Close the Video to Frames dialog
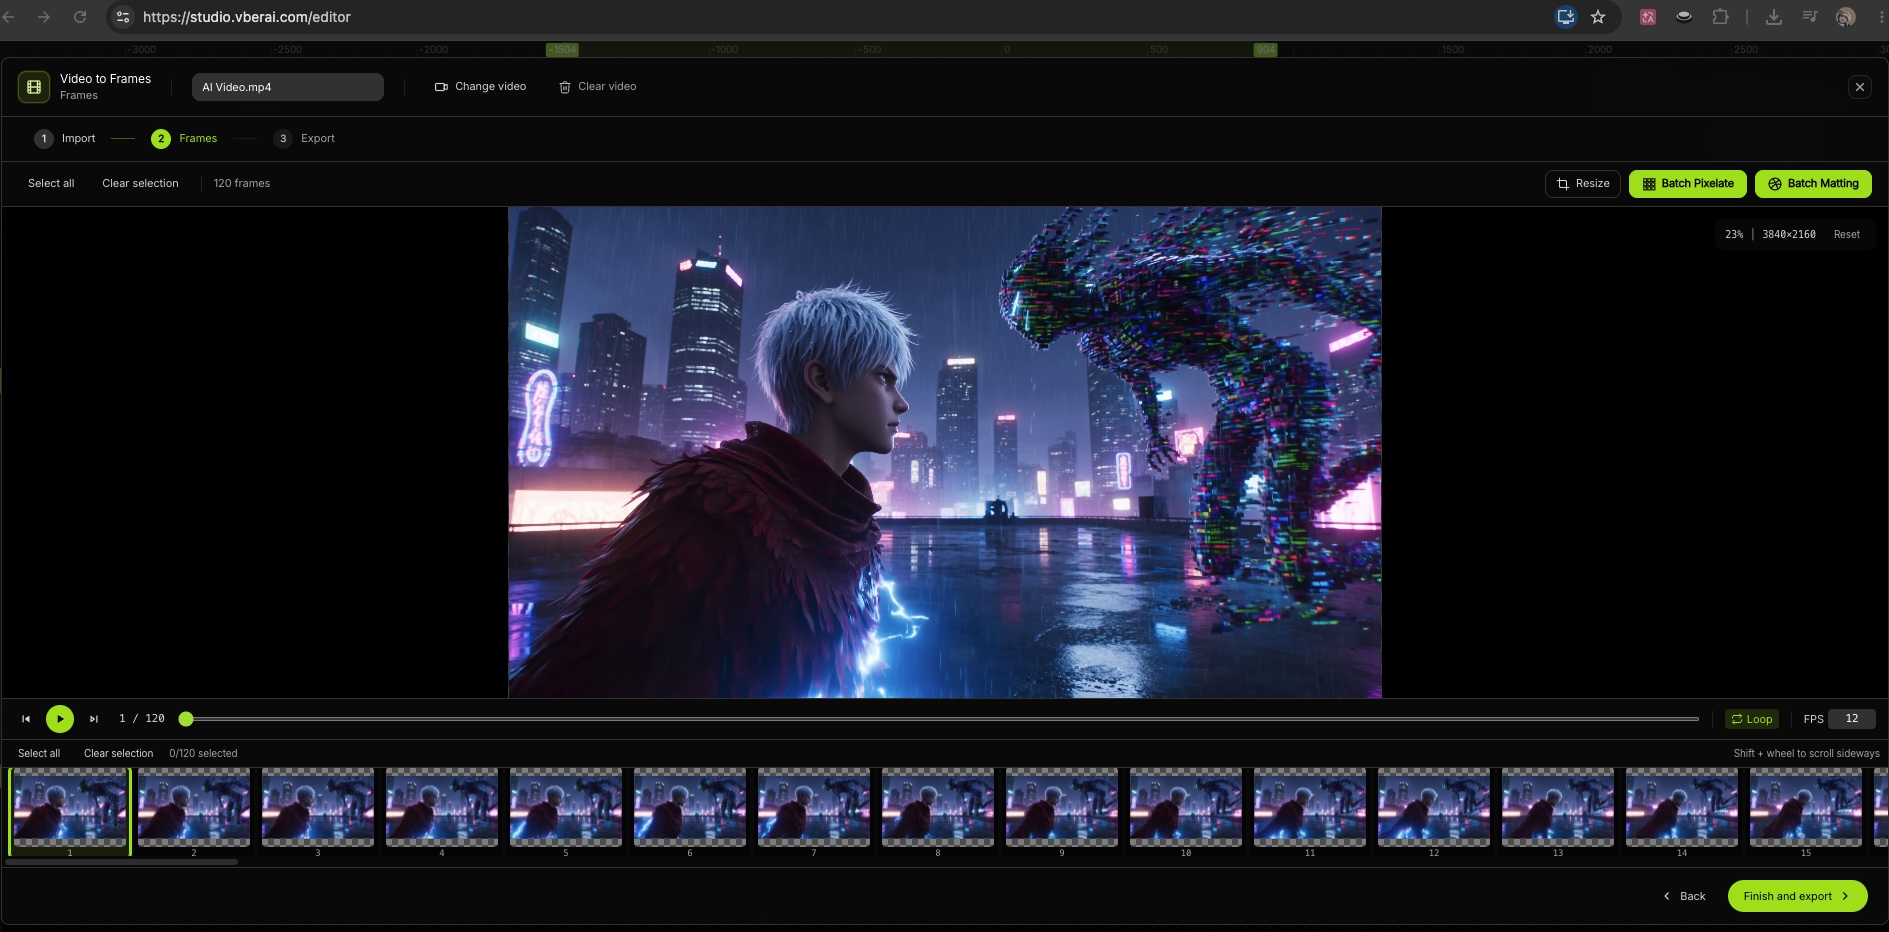This screenshot has width=1889, height=932. [1860, 87]
